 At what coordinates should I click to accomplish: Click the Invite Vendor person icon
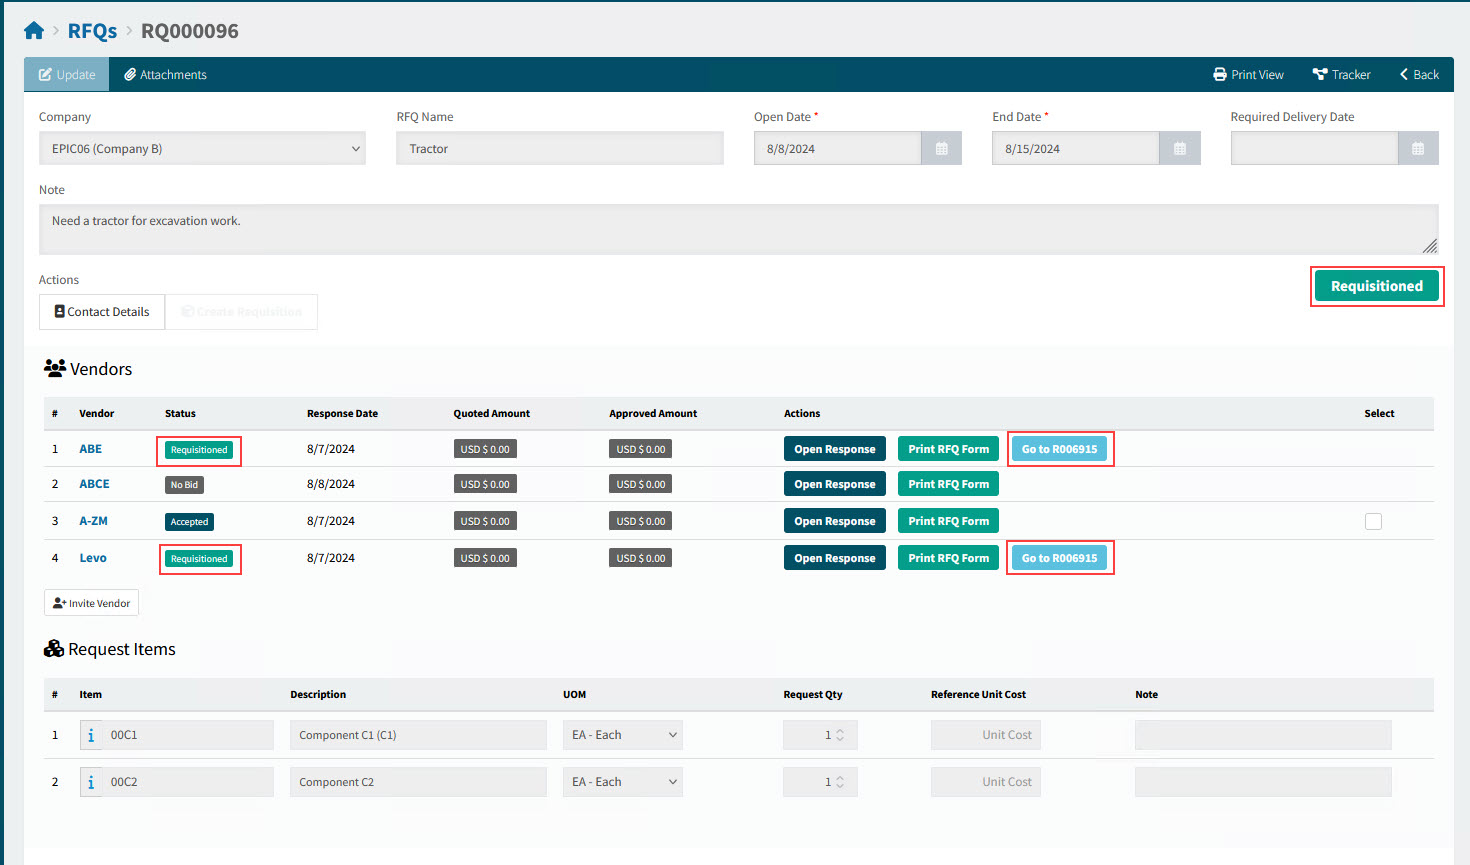pyautogui.click(x=58, y=602)
